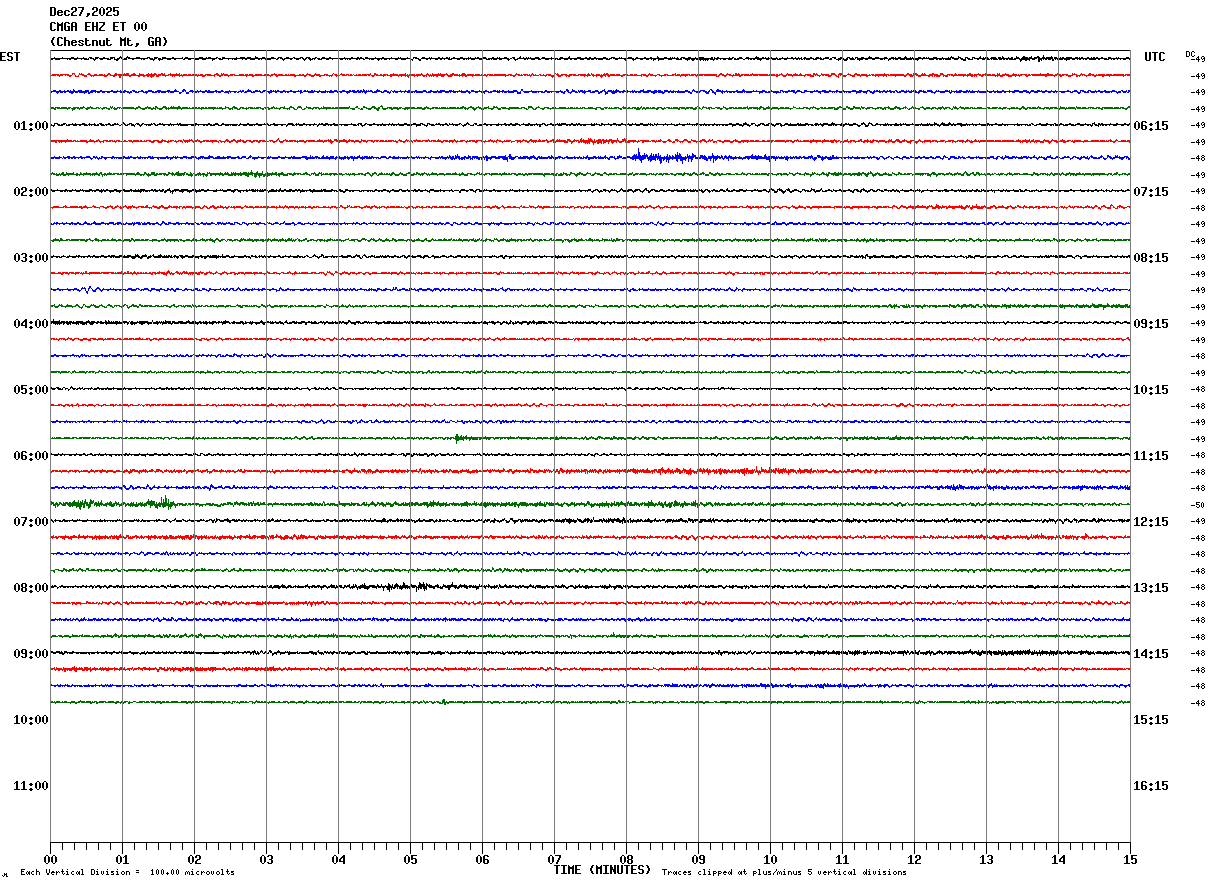Click the "07:15" UTC time label
Image resolution: width=1210 pixels, height=886 pixels.
[x=1151, y=192]
